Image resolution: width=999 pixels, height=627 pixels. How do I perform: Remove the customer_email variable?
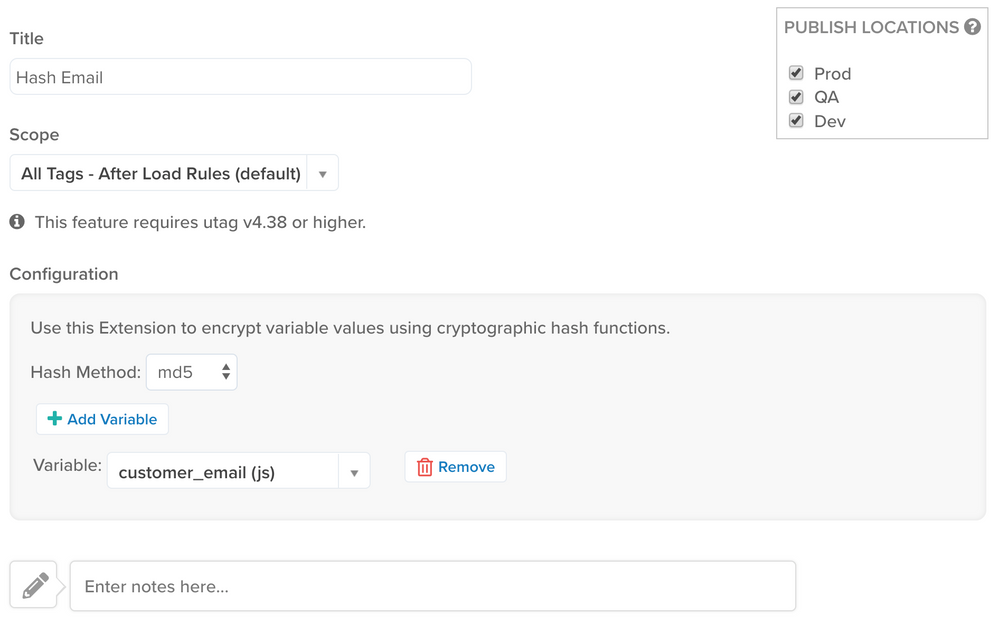tap(456, 467)
